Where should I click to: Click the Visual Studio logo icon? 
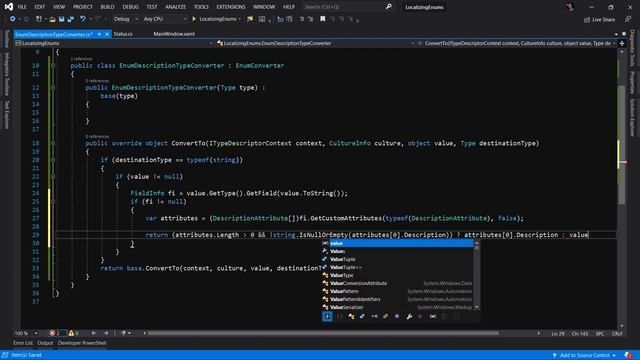pos(8,7)
